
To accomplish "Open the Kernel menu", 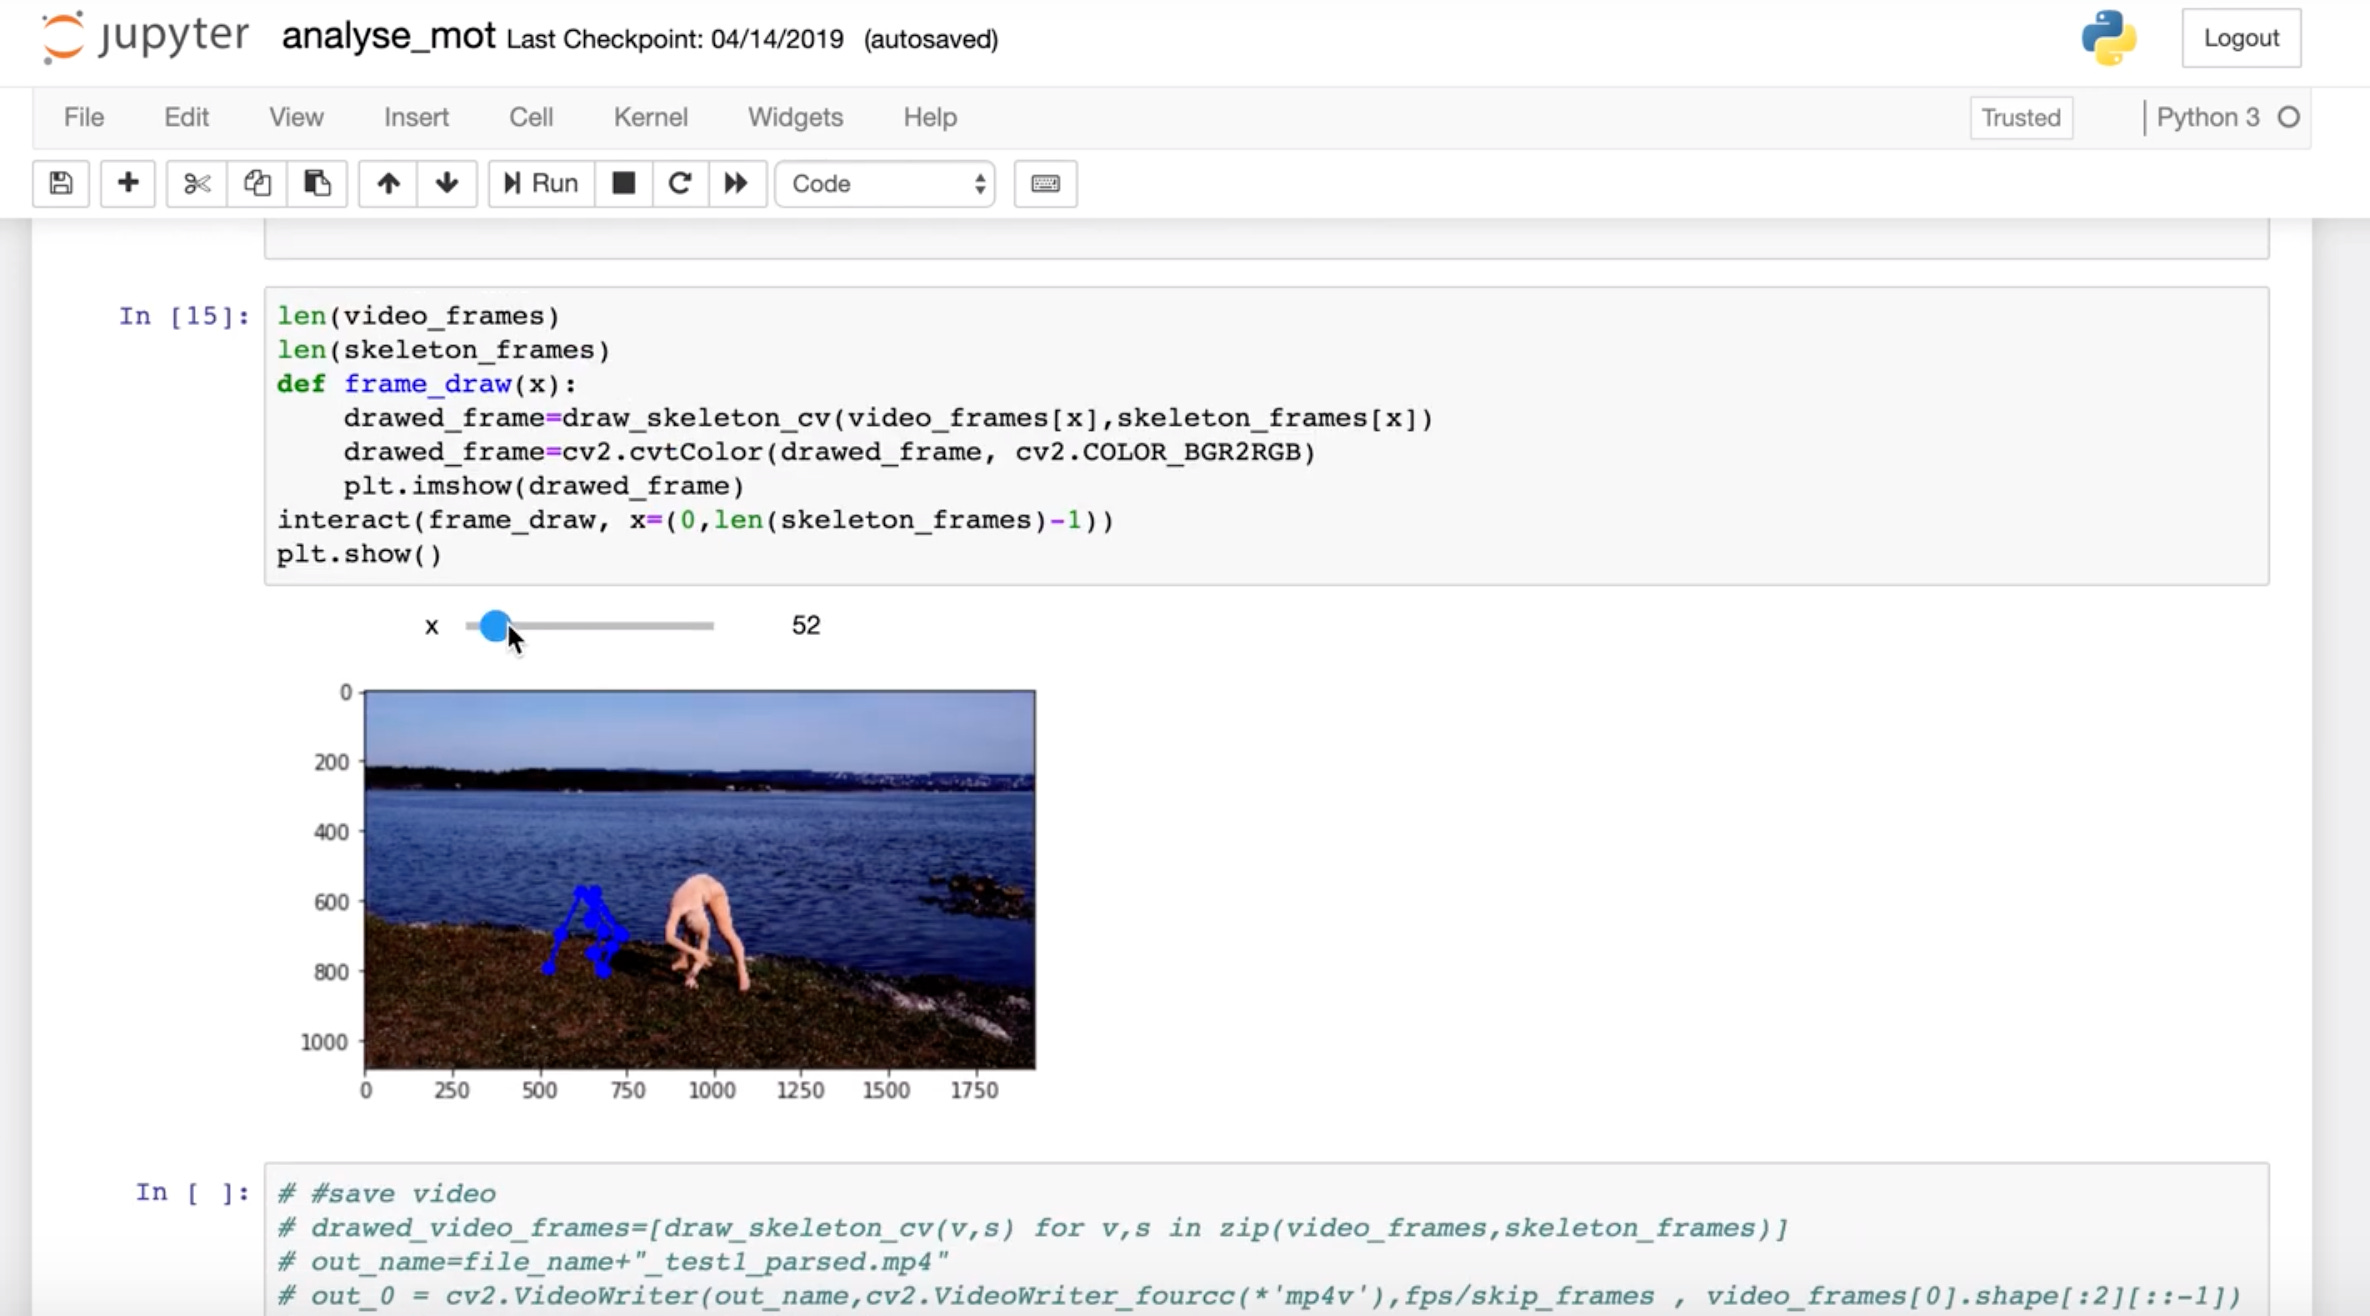I will tap(651, 117).
